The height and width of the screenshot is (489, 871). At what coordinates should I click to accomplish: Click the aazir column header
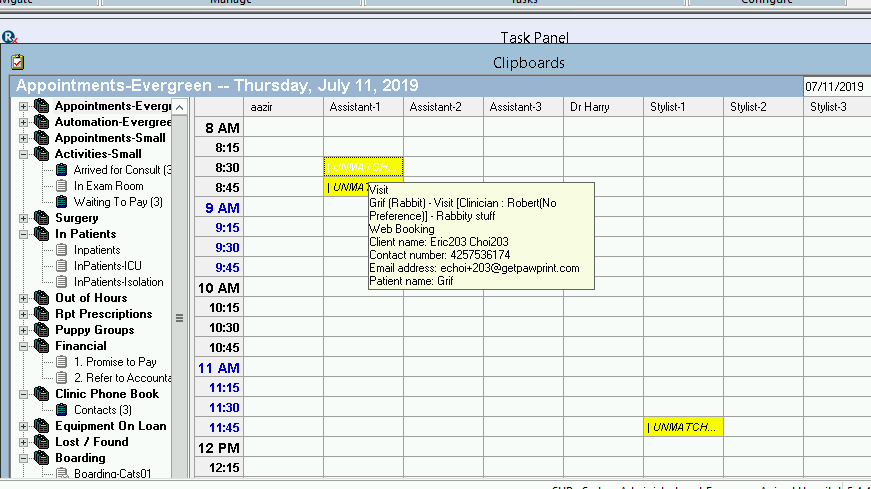pos(283,107)
